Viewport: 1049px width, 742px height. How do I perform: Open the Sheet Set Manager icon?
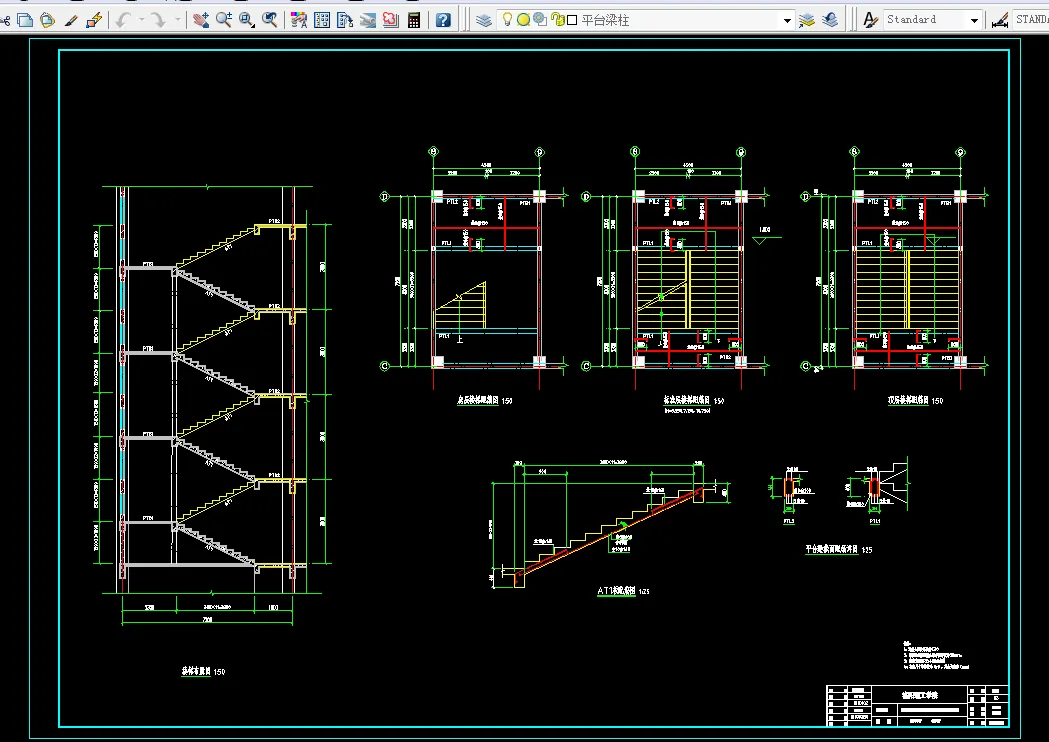click(x=368, y=20)
